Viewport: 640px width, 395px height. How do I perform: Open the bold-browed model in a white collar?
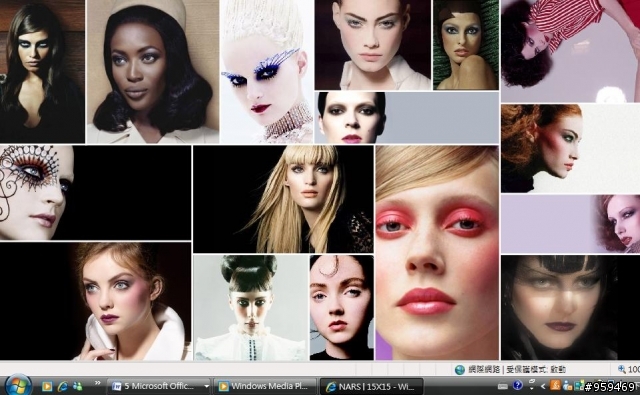click(373, 45)
